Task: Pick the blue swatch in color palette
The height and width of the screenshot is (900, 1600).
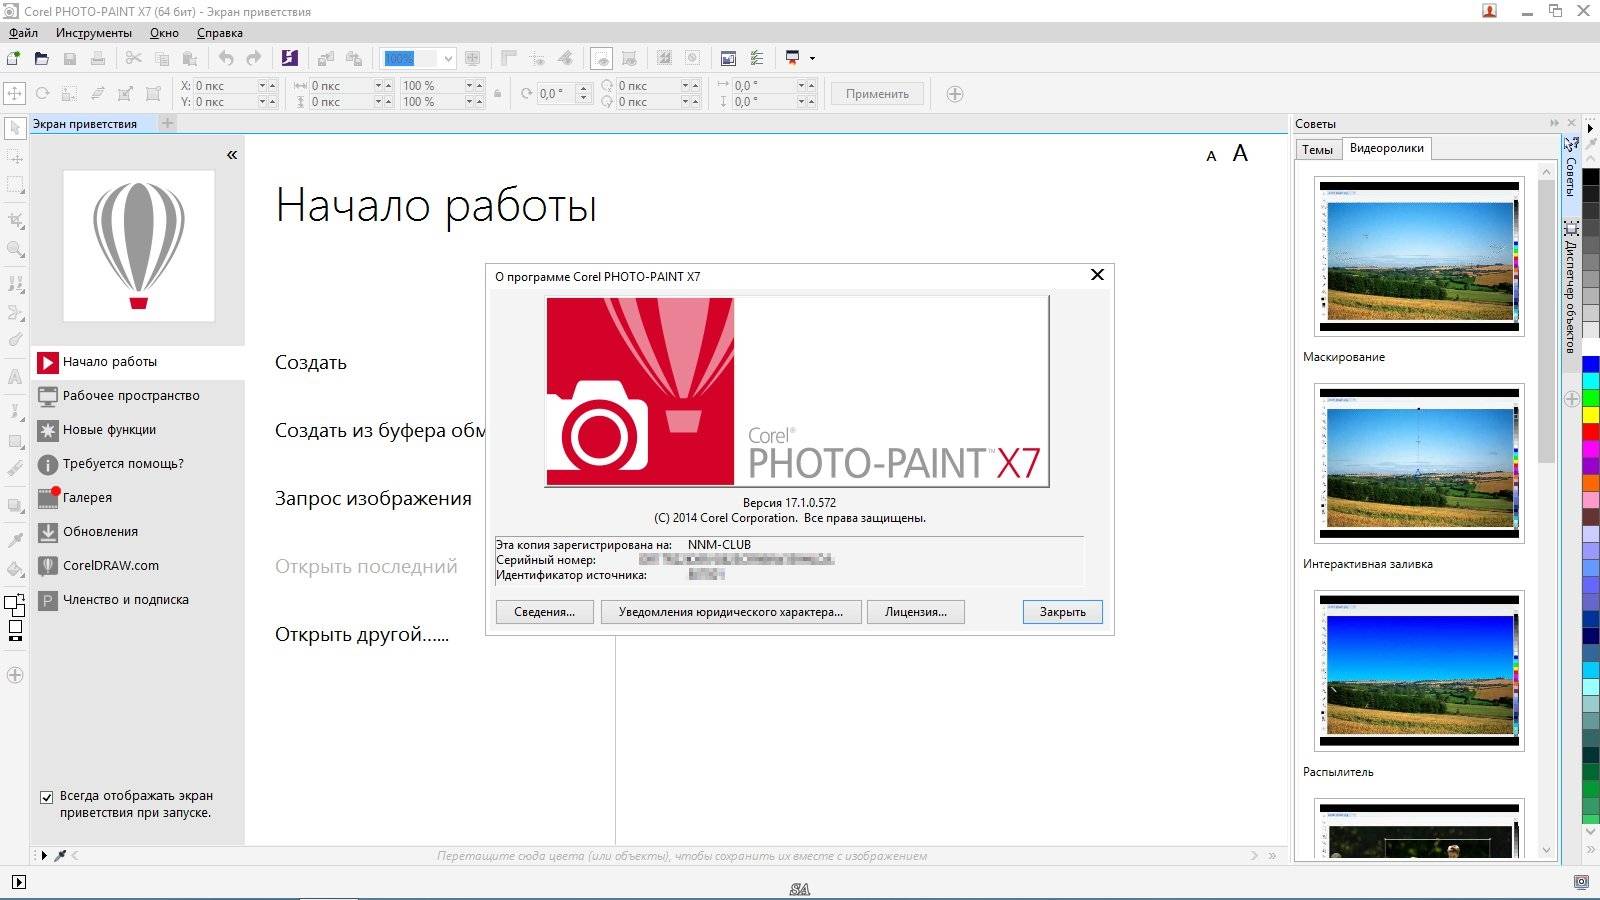Action: [x=1590, y=364]
